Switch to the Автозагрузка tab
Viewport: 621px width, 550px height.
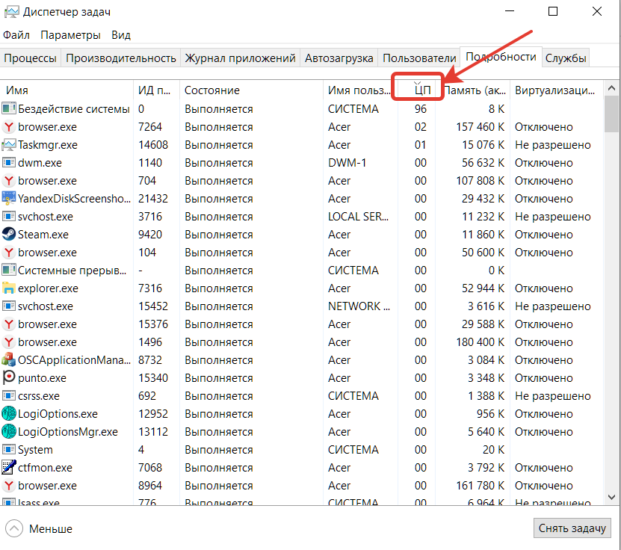[339, 58]
